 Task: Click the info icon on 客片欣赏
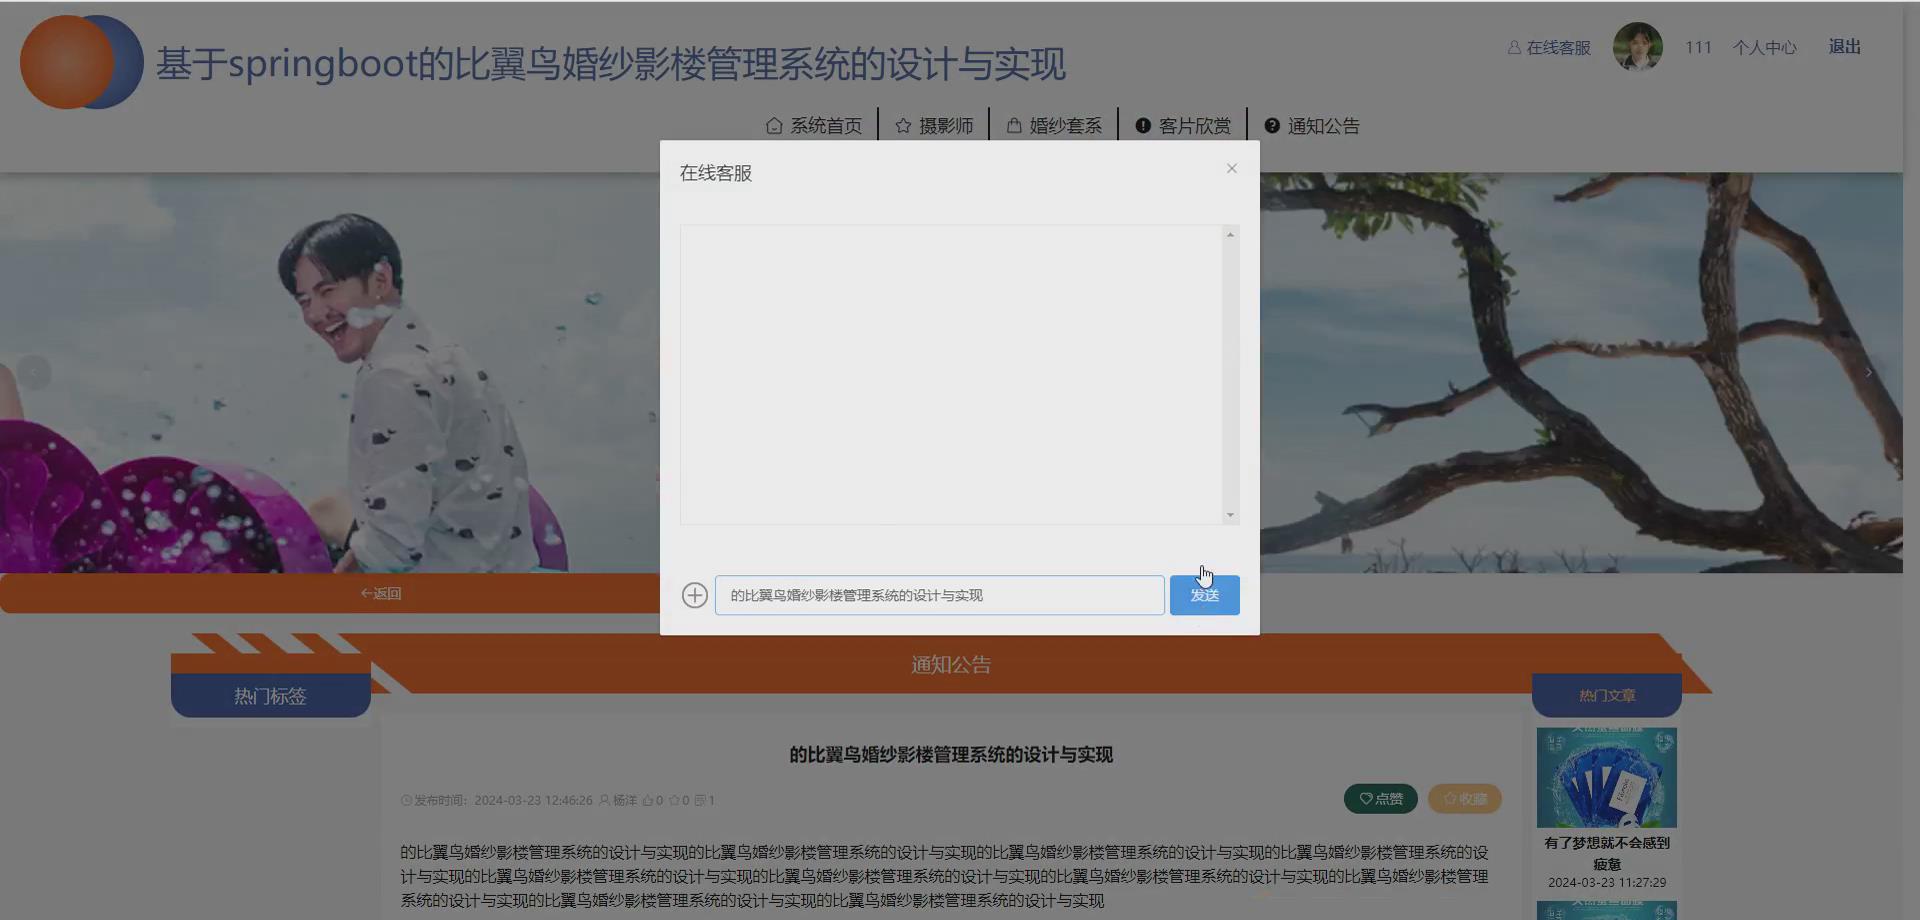1142,125
